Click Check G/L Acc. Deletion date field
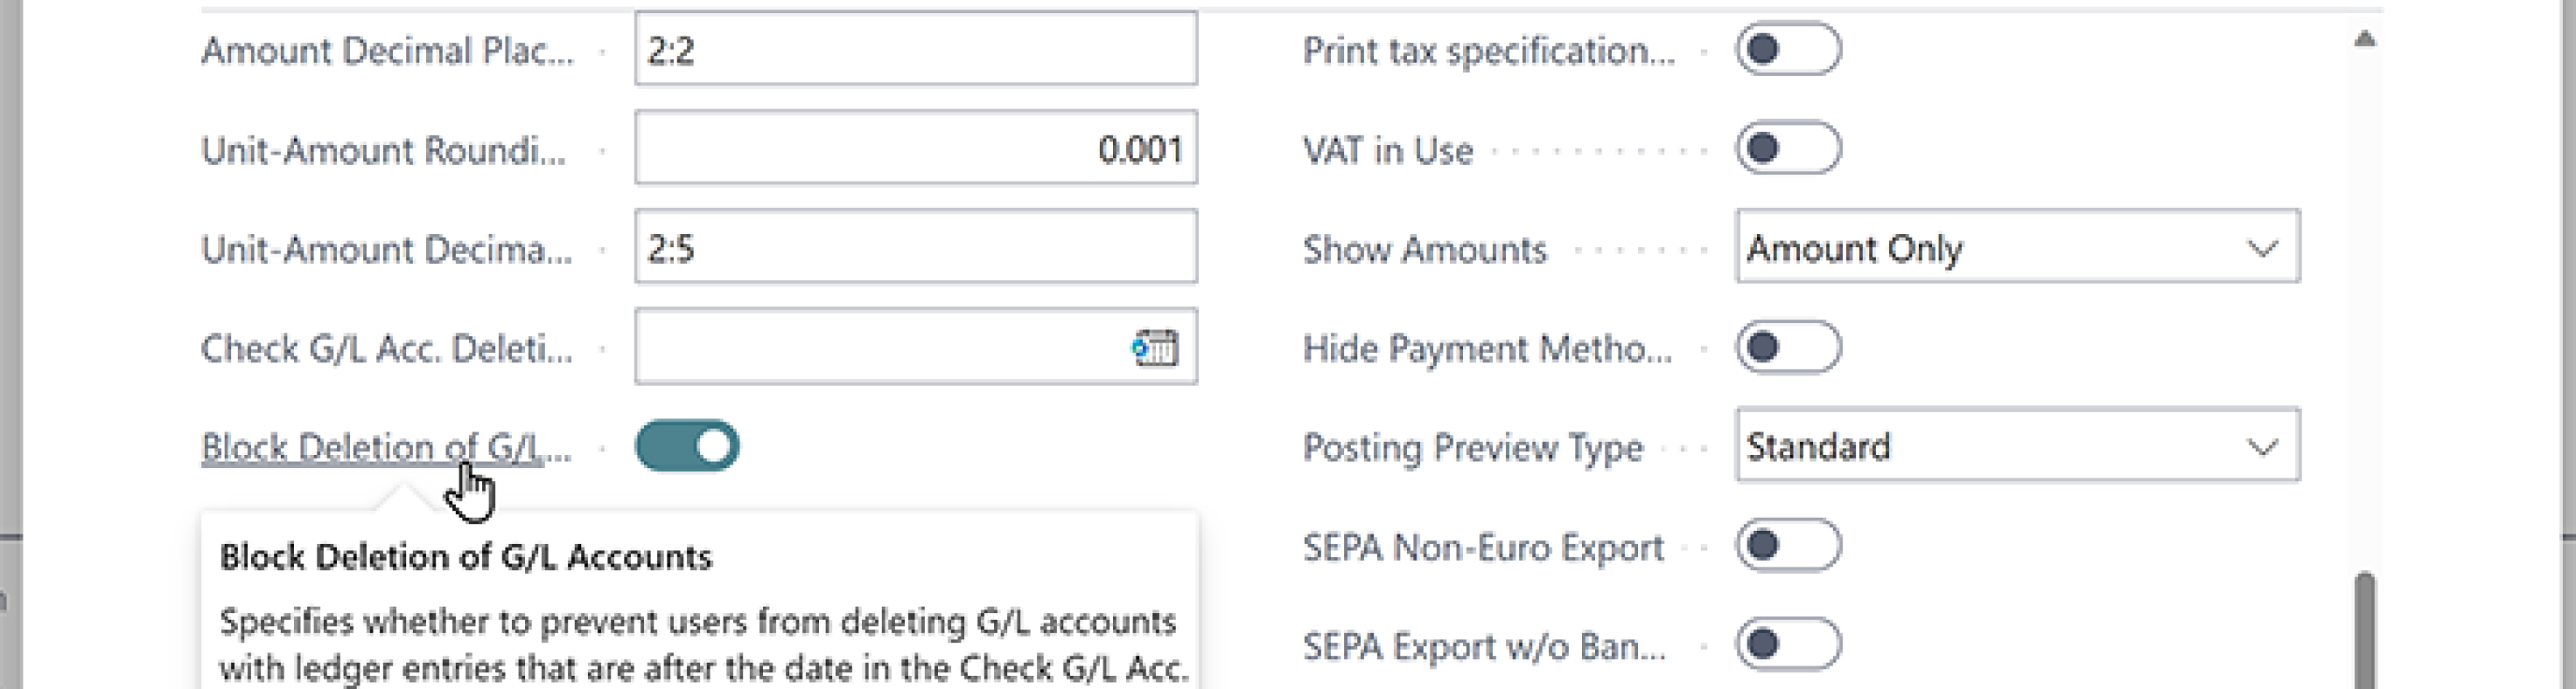This screenshot has width=2576, height=689. coord(915,347)
